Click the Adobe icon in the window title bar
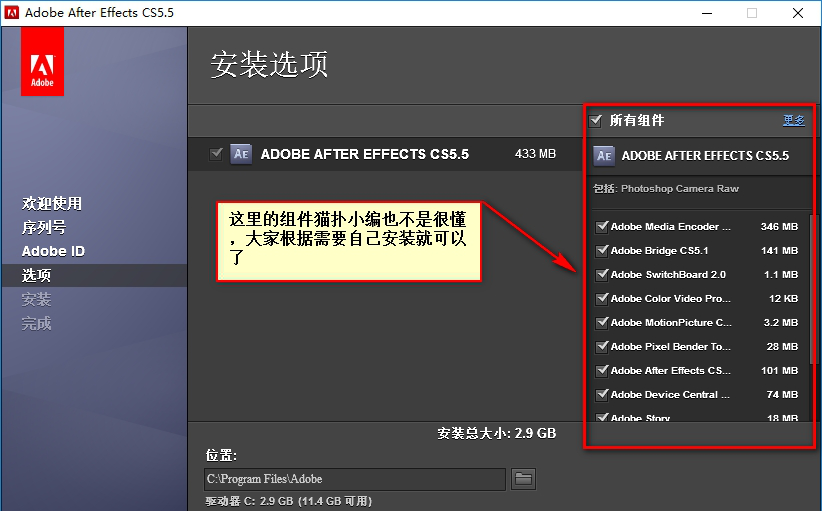822x531 pixels. pyautogui.click(x=11, y=13)
